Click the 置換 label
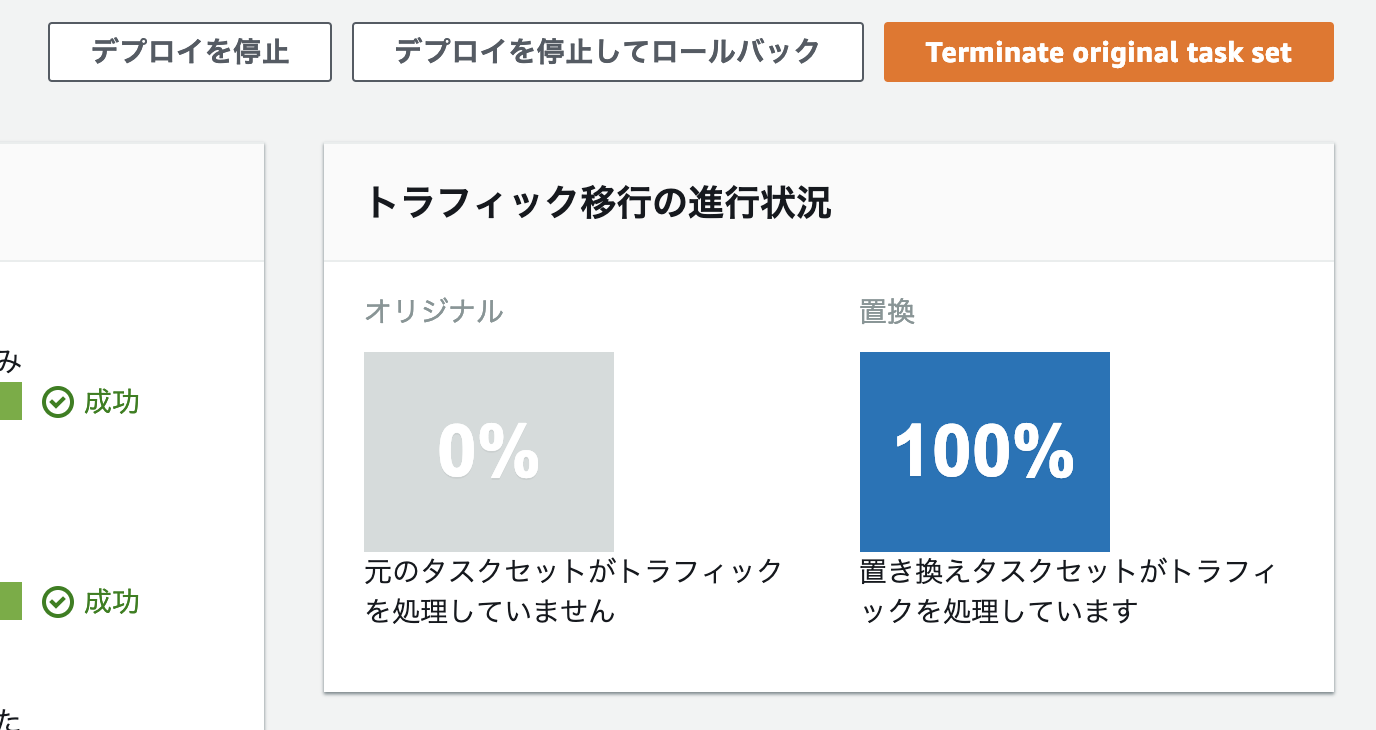 pyautogui.click(x=887, y=311)
